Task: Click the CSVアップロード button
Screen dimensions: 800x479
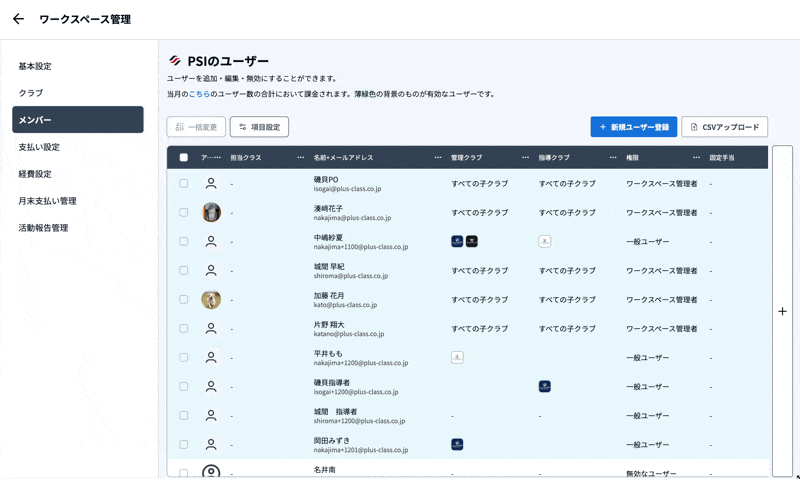Action: (x=725, y=127)
